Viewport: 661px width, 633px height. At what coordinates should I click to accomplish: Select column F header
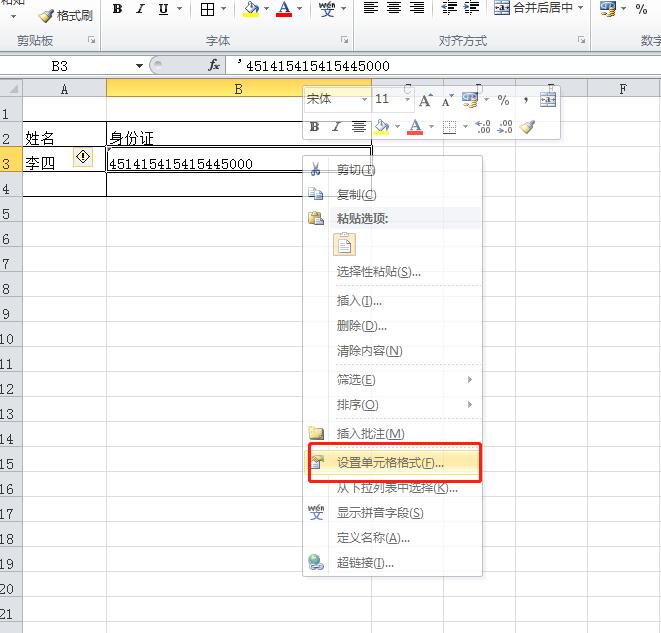(x=623, y=89)
